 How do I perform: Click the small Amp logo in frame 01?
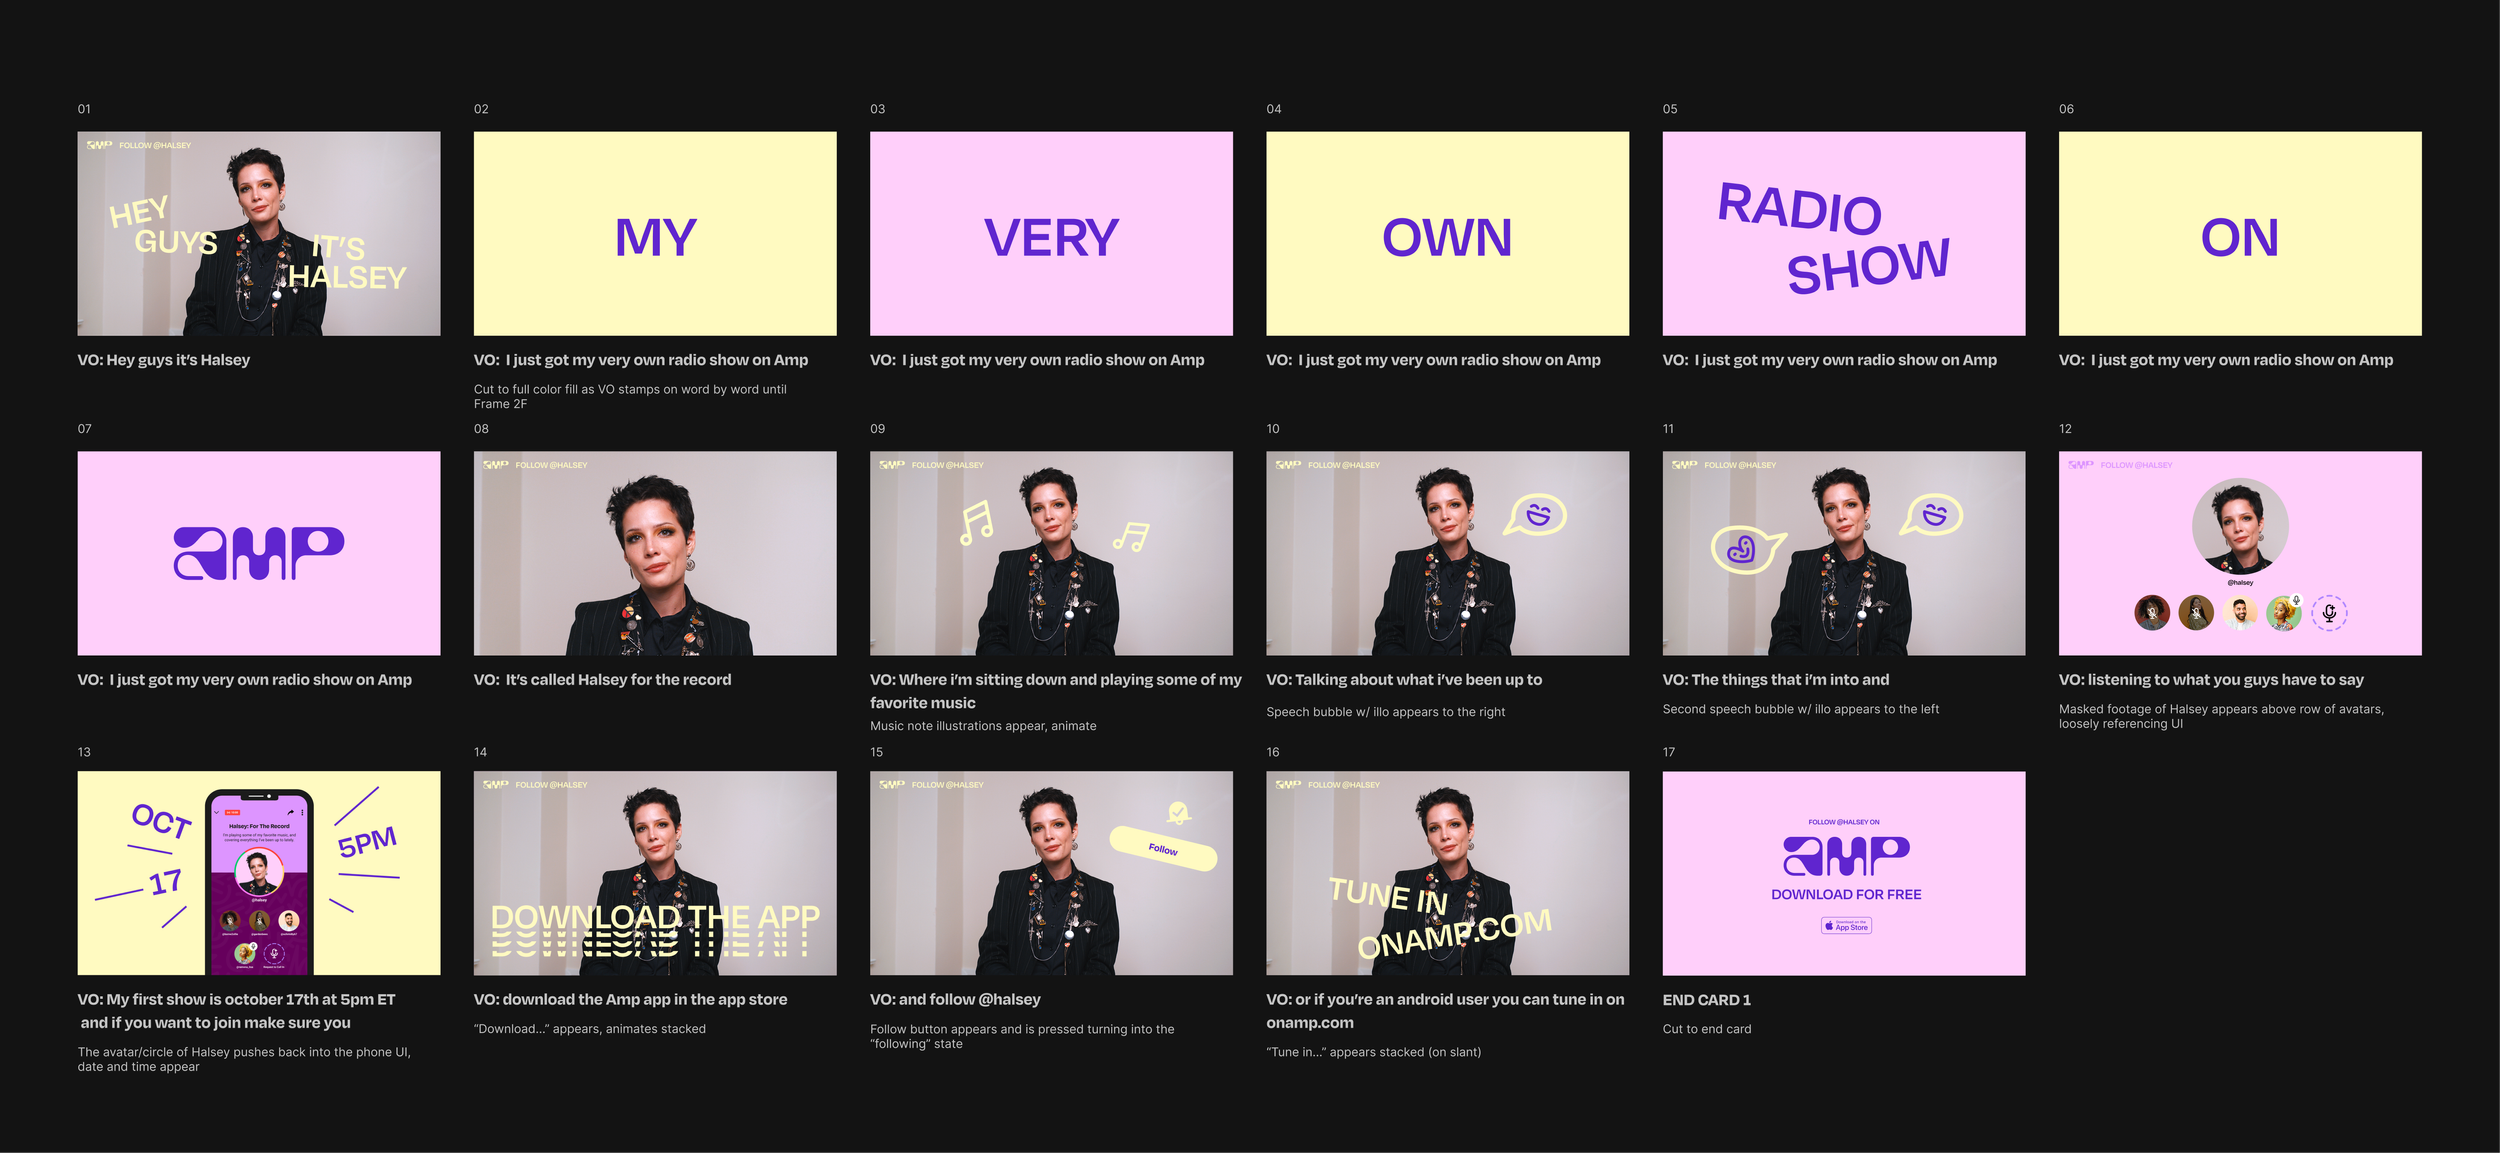(x=99, y=145)
